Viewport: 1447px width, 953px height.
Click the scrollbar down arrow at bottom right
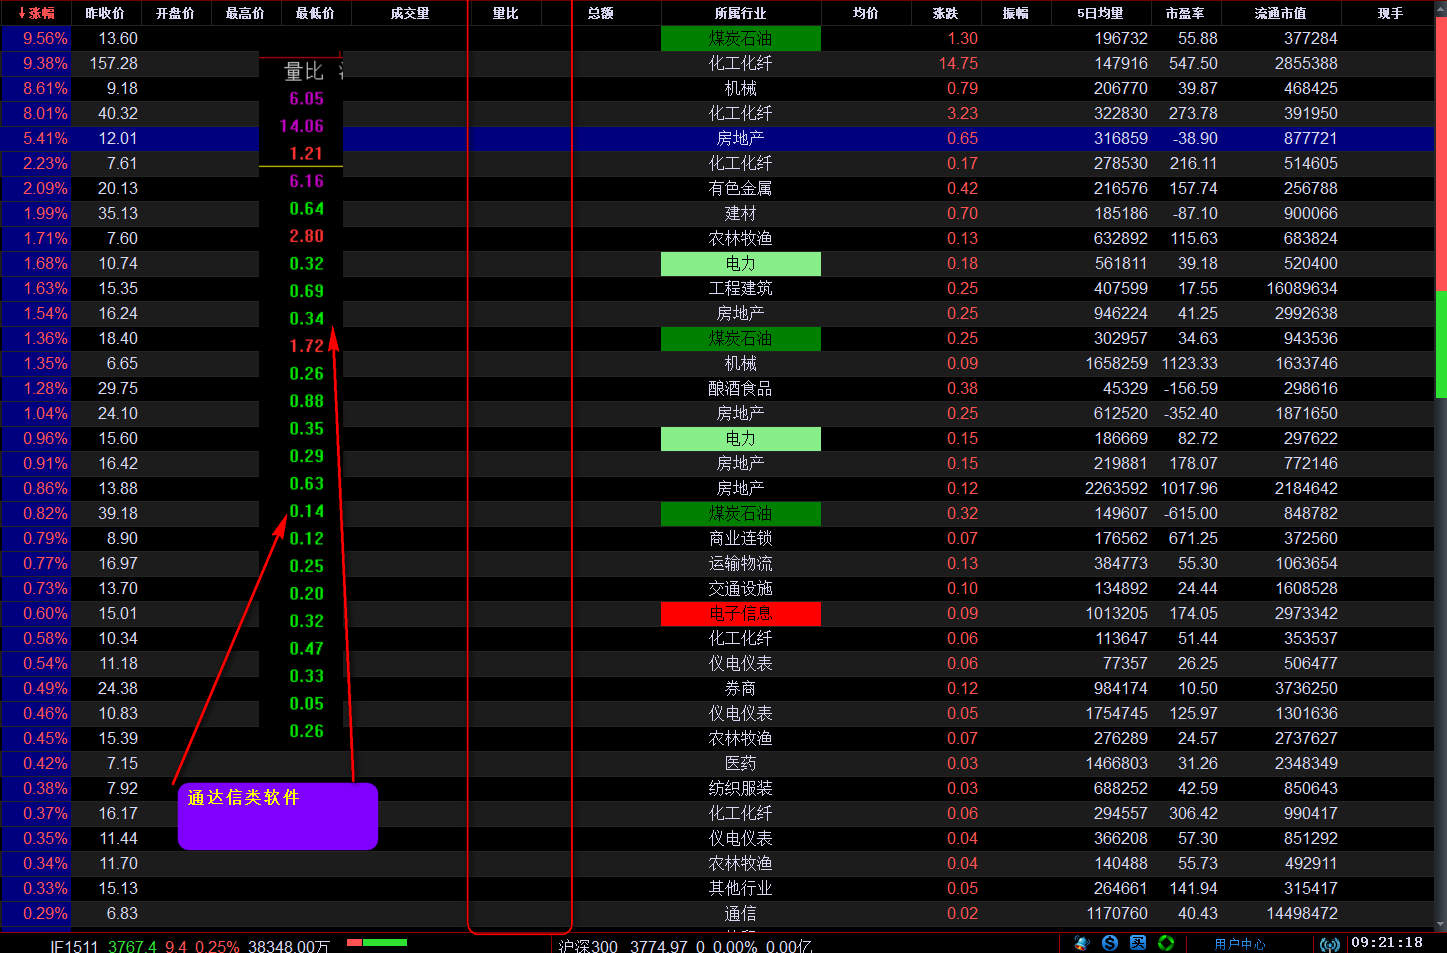pos(1440,925)
